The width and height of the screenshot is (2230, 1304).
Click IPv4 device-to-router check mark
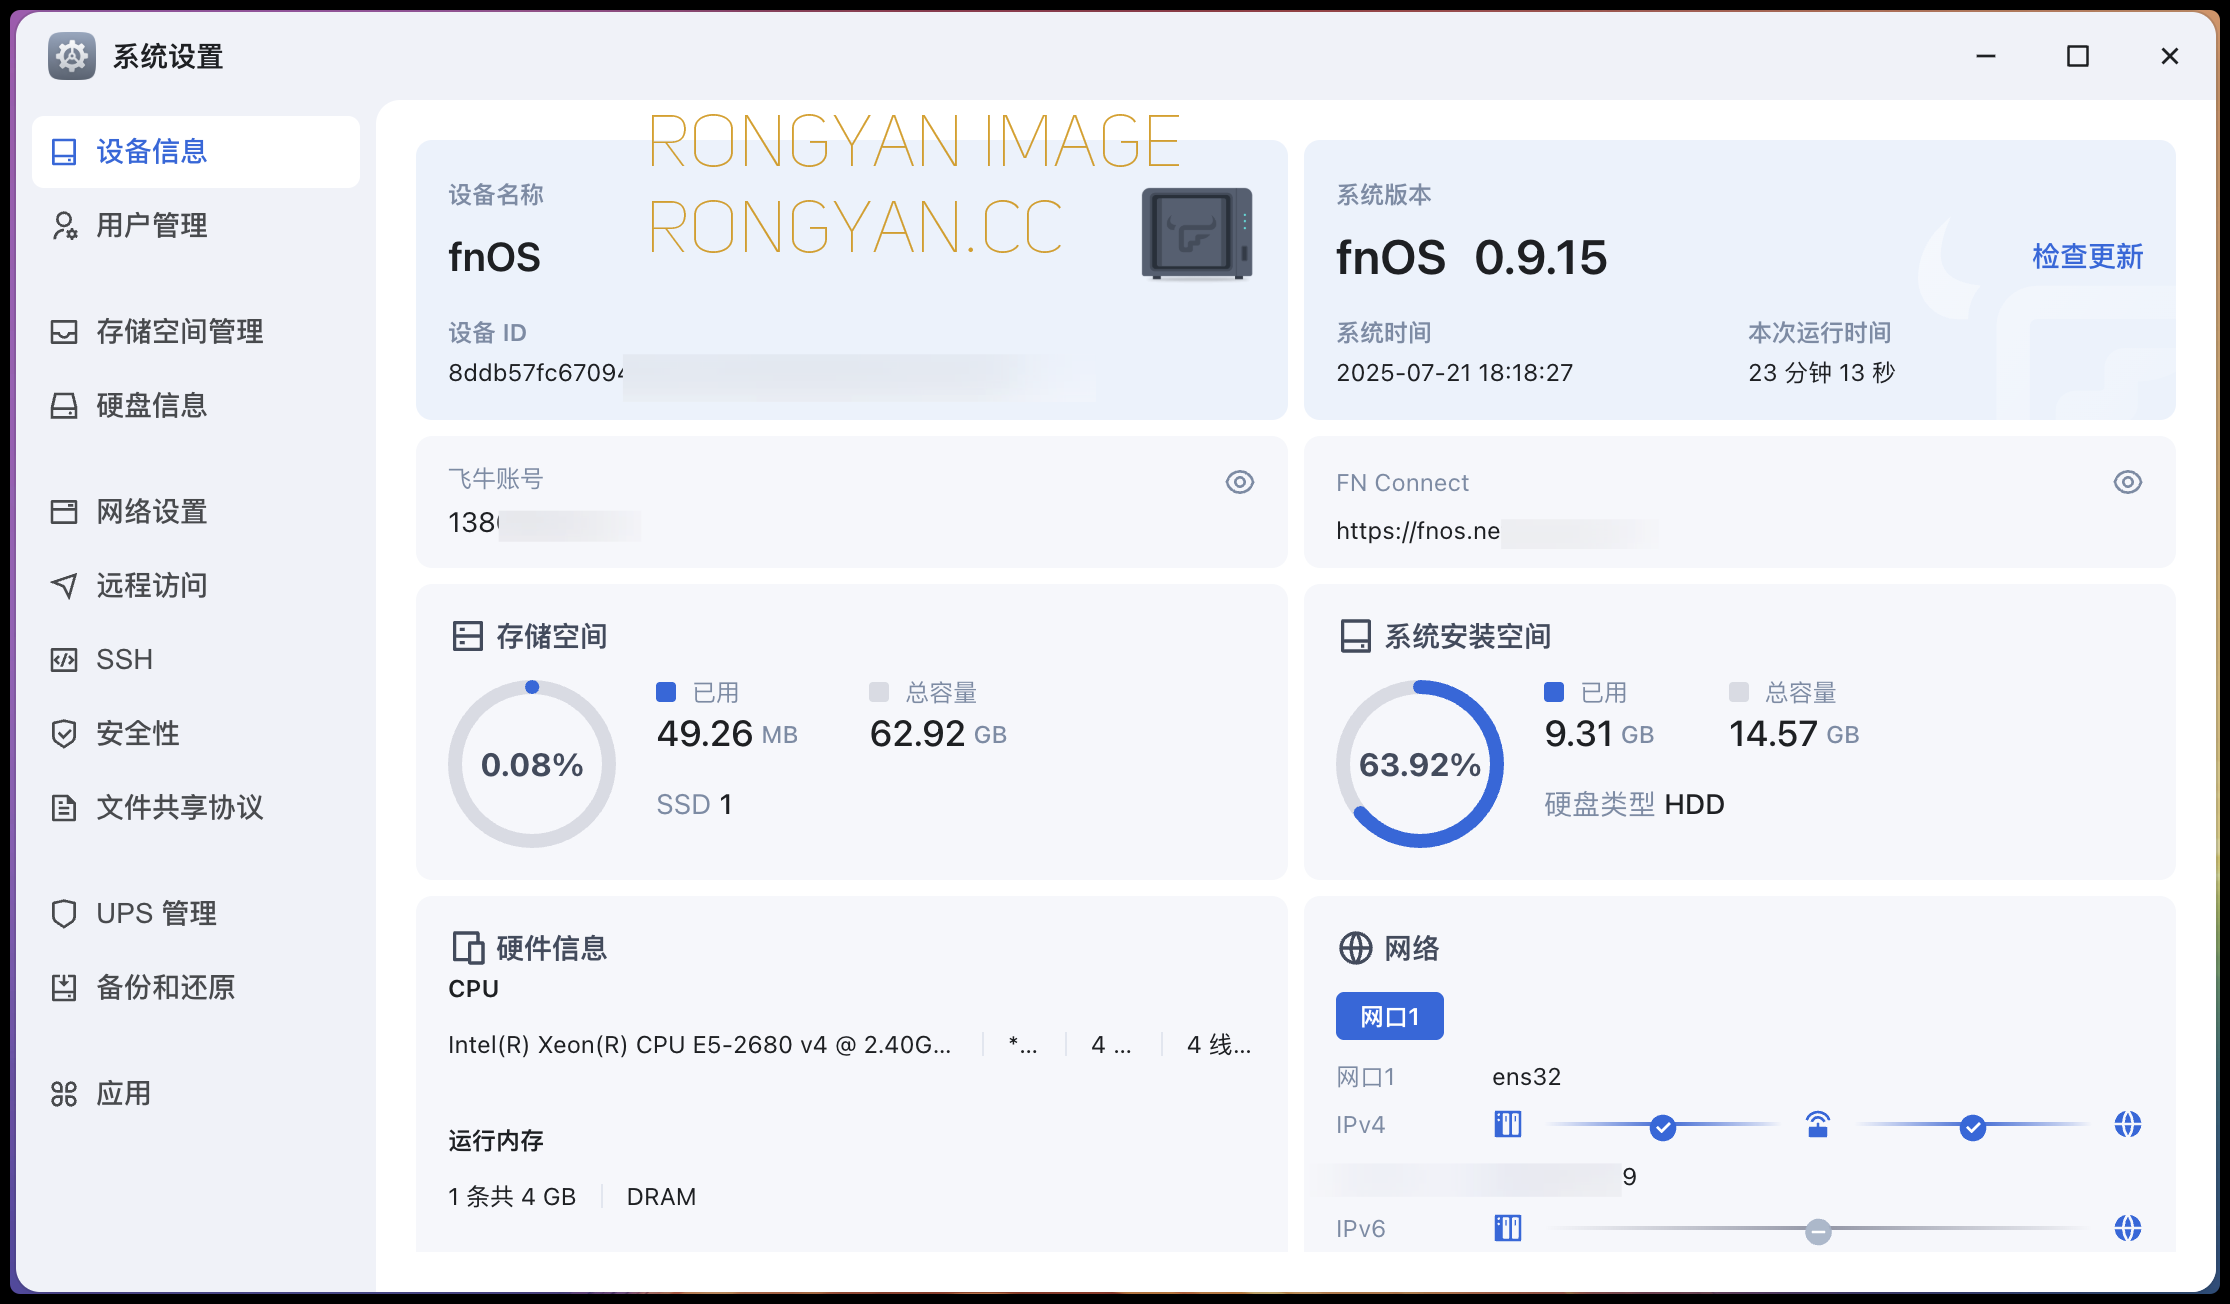coord(1663,1128)
